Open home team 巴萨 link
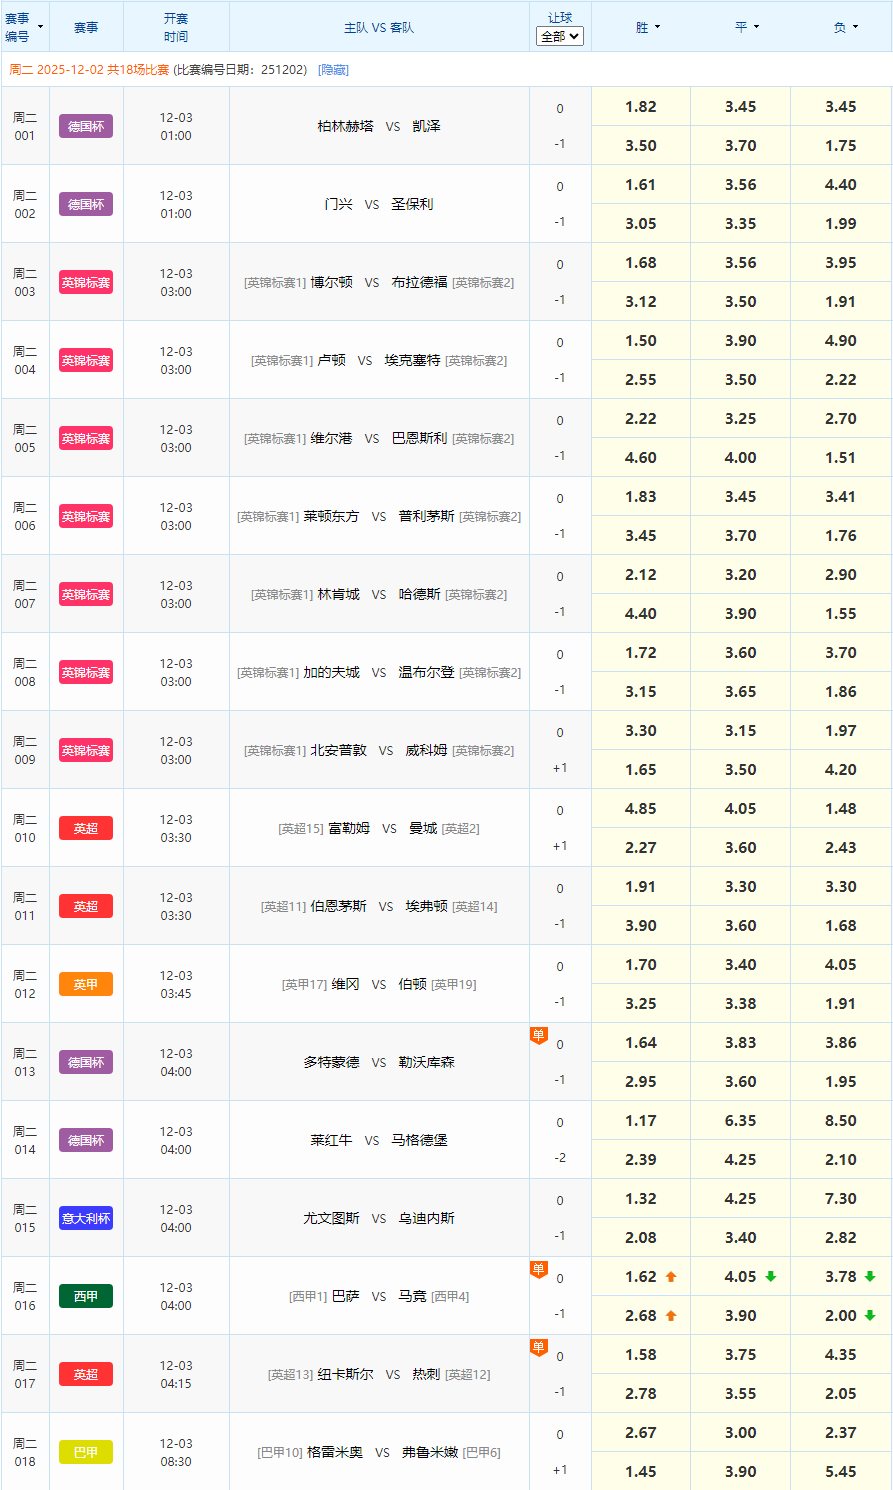Screen dimensions: 893x1490 [x=345, y=1296]
